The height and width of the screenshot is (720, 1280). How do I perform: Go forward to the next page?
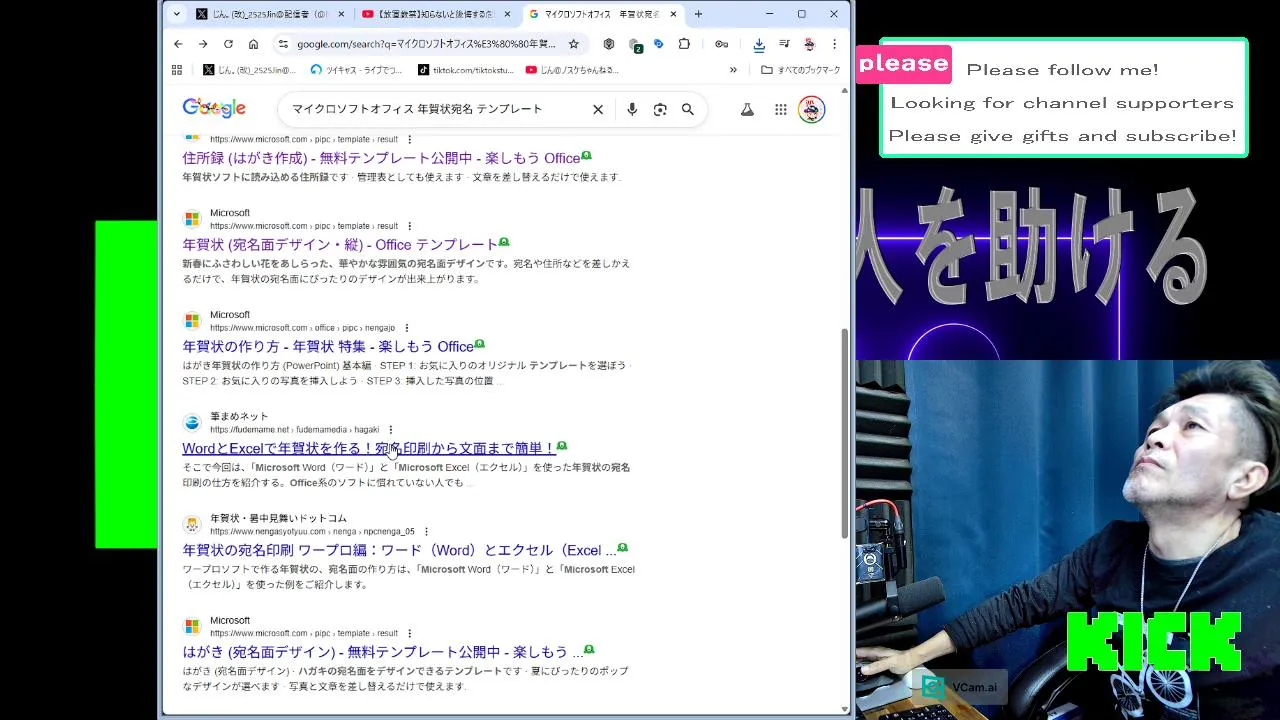click(203, 44)
